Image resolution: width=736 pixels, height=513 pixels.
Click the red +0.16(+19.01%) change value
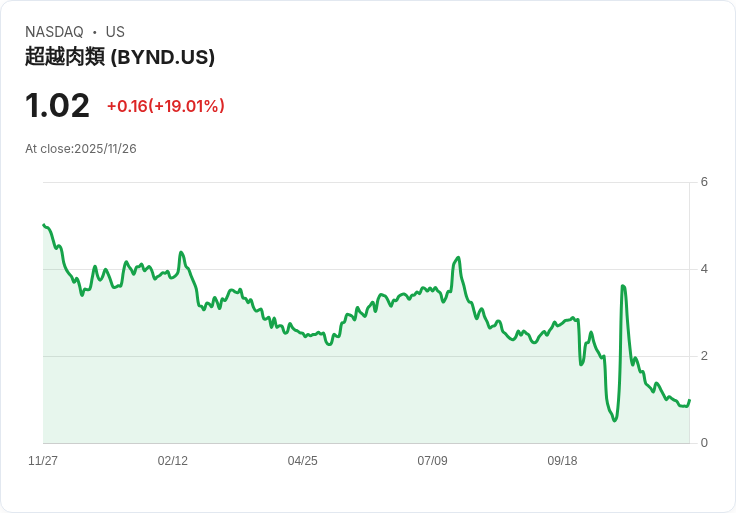[x=165, y=106]
